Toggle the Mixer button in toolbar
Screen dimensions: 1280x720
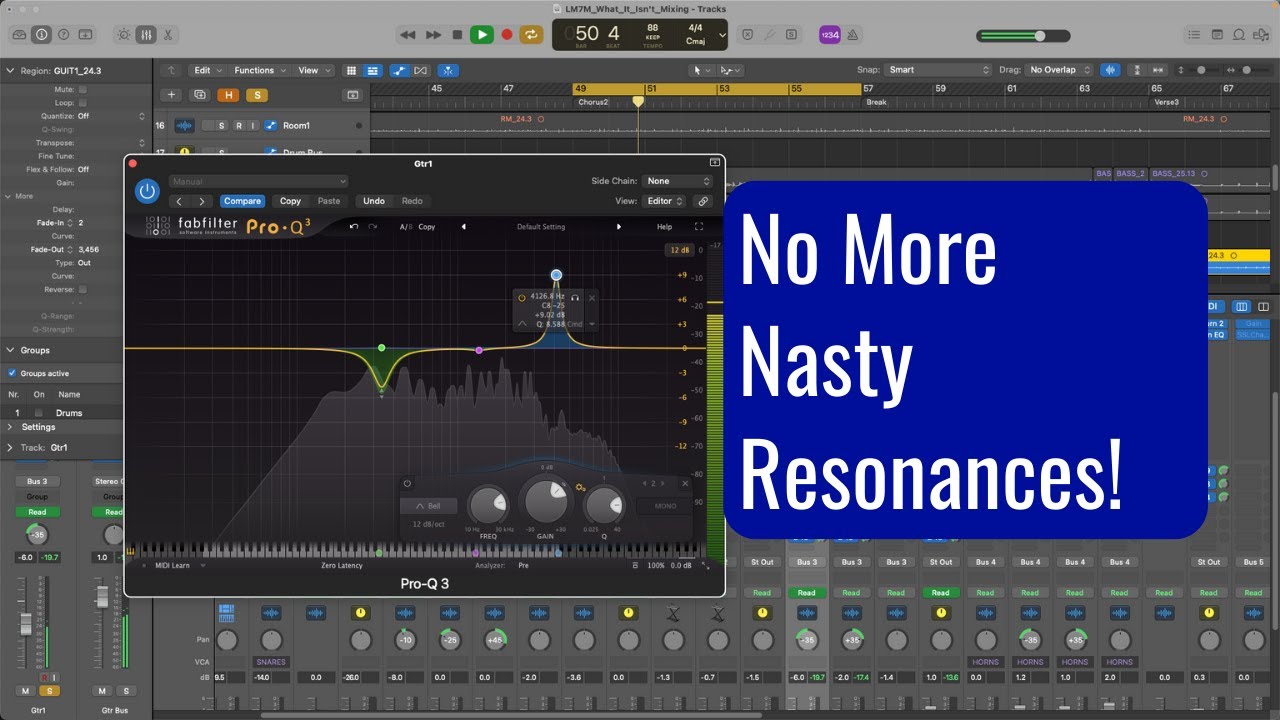coord(146,34)
